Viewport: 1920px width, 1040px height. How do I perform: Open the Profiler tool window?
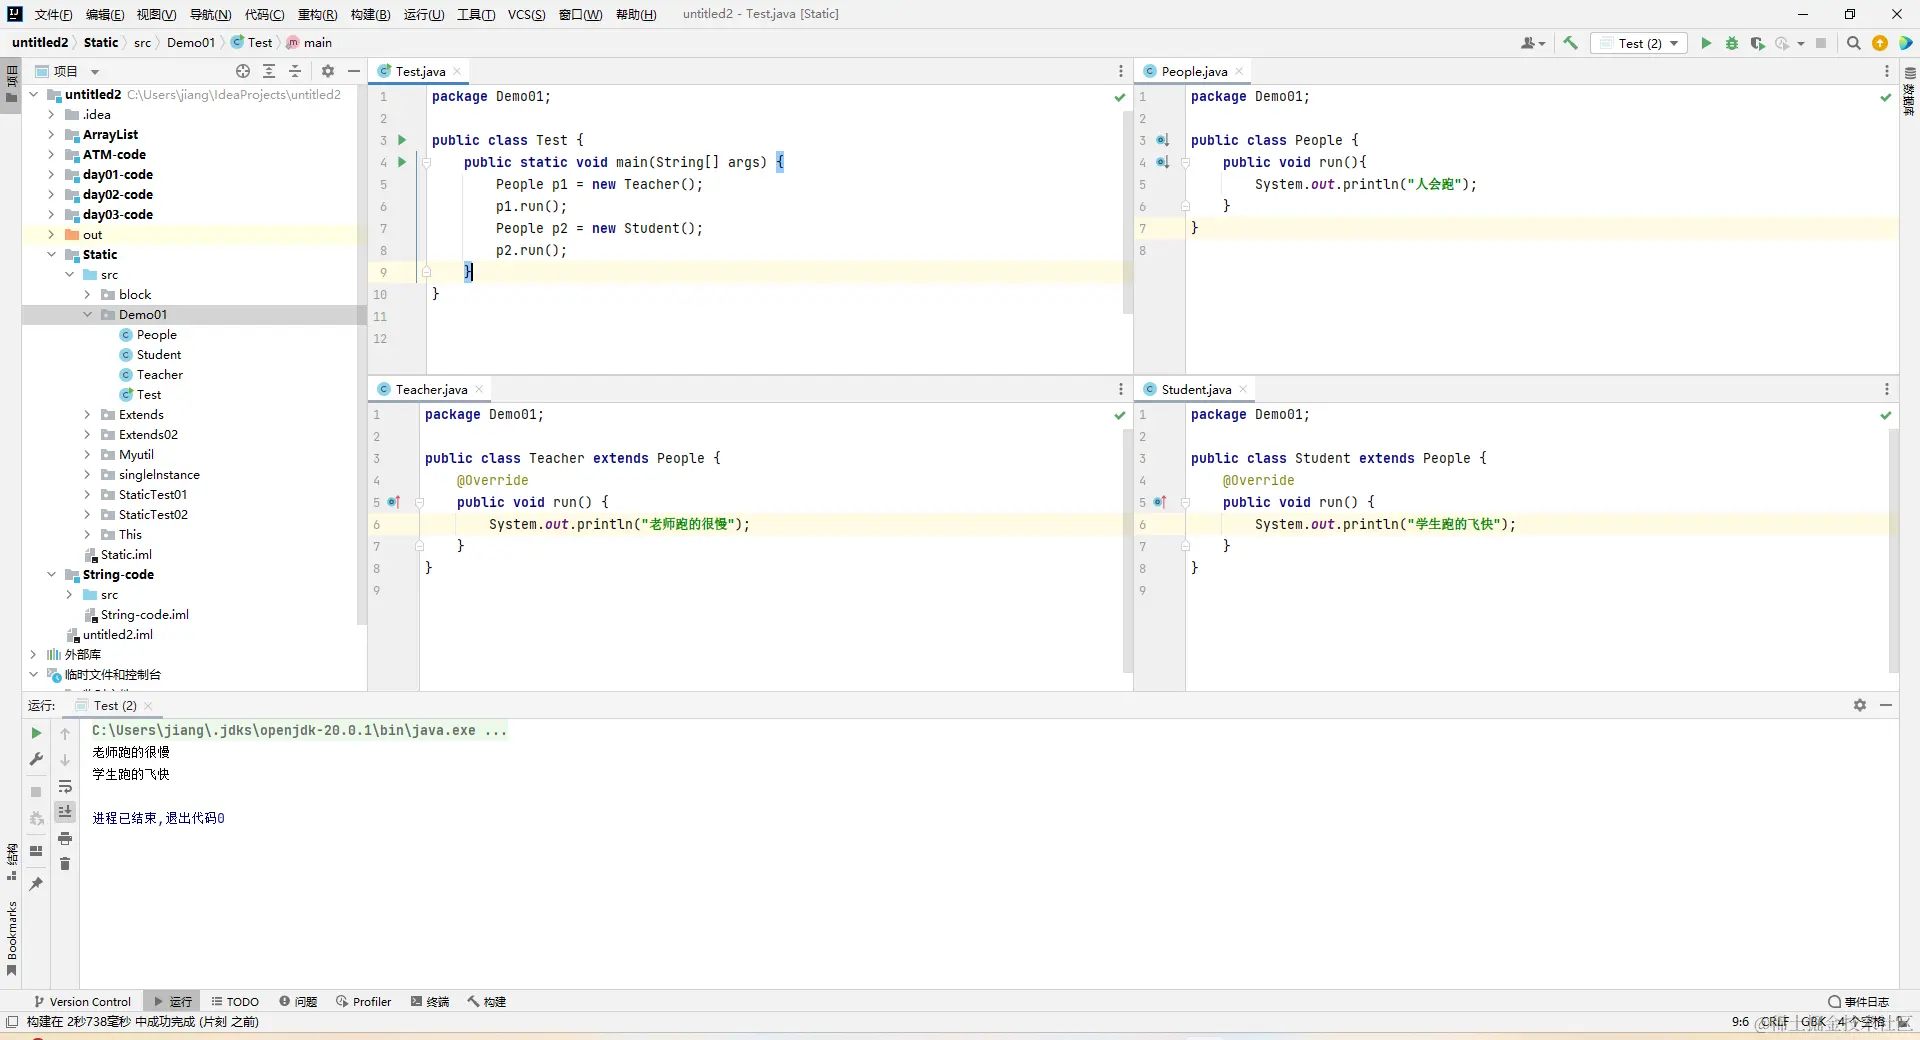[364, 1001]
